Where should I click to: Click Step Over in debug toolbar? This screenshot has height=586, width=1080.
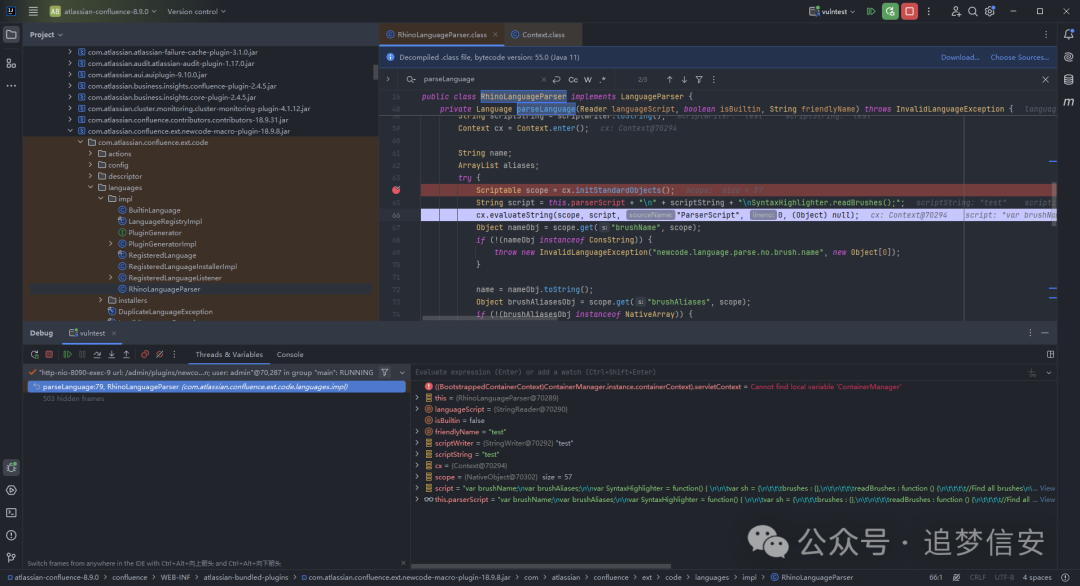point(97,355)
